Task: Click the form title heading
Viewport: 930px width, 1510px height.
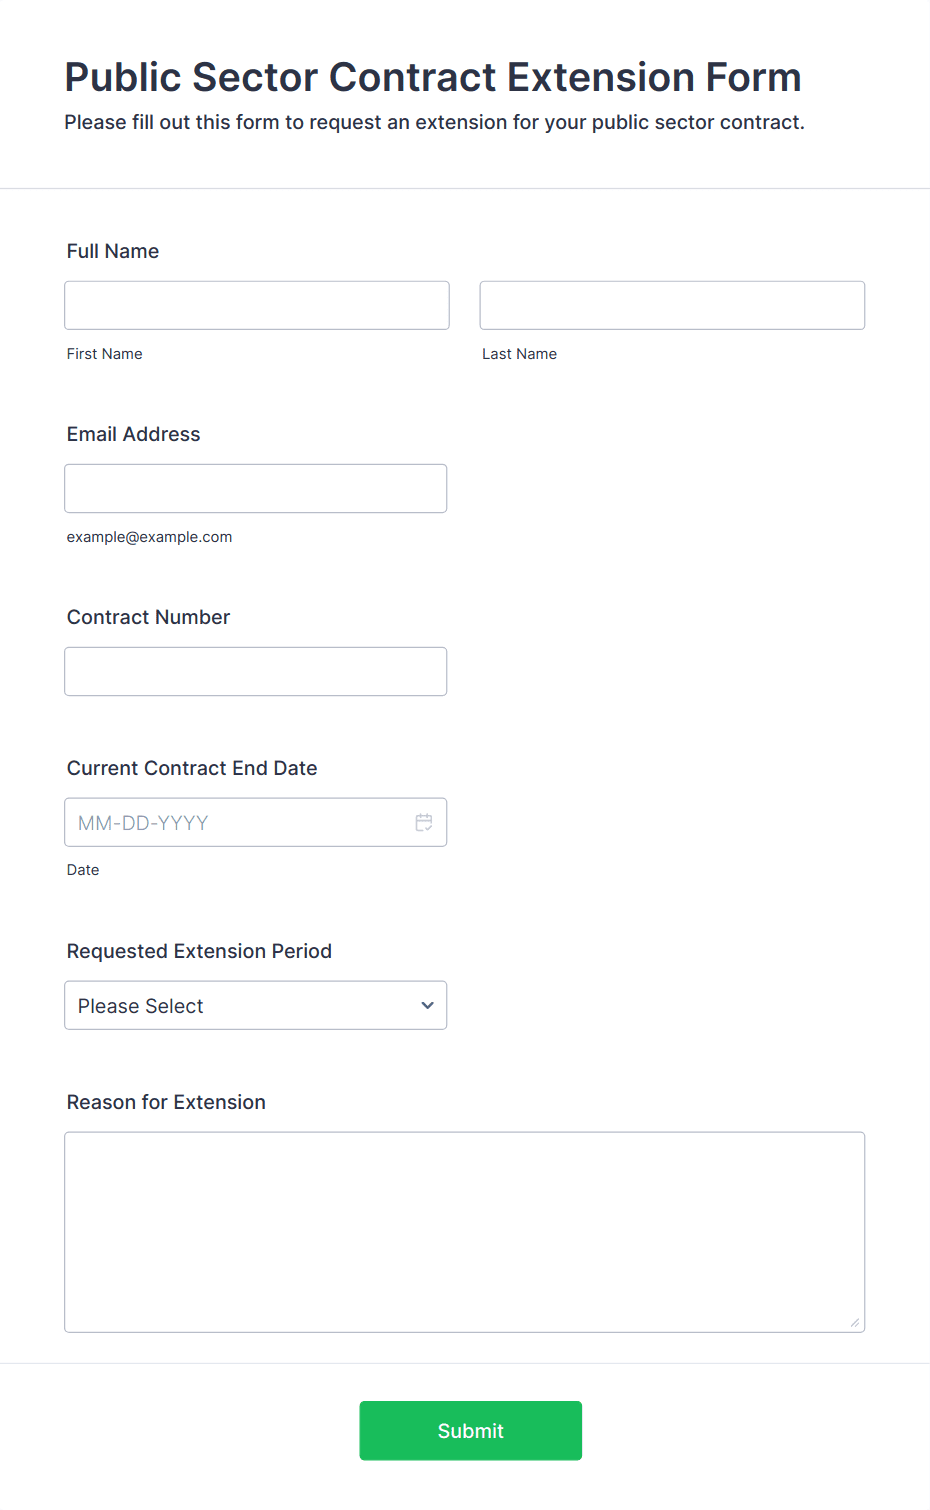Action: point(433,77)
